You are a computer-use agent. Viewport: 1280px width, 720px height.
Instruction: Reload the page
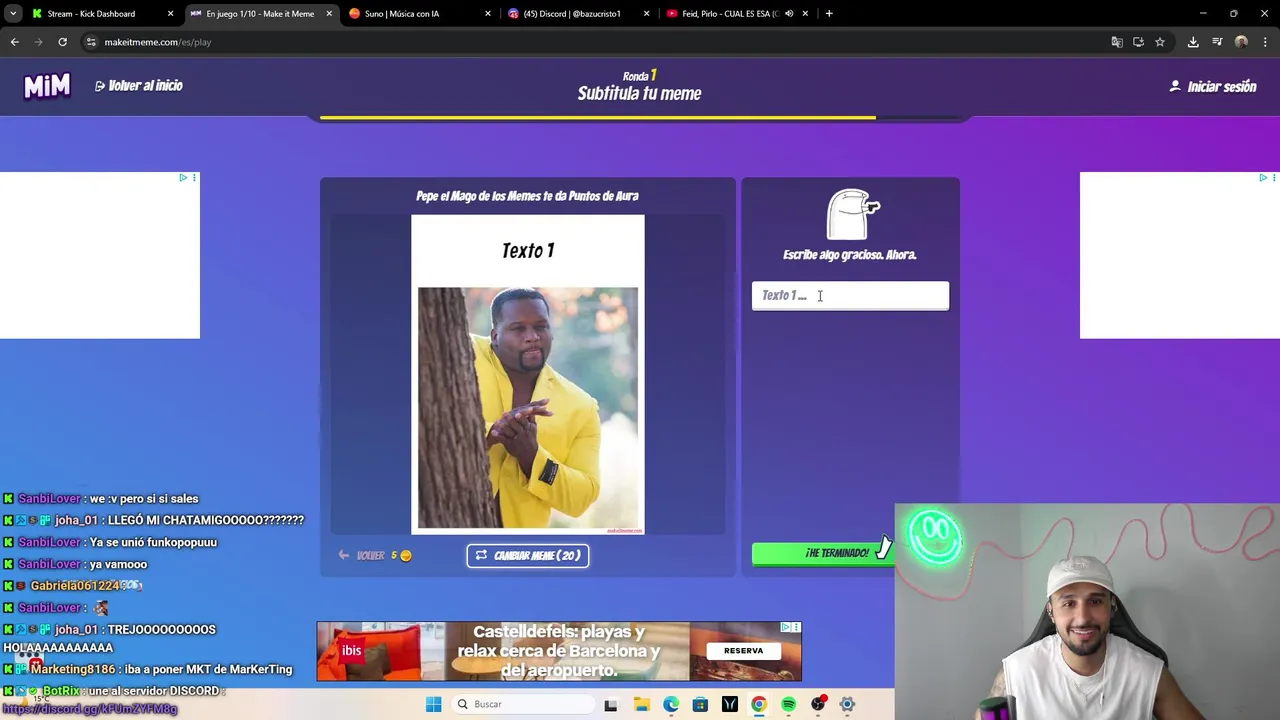(62, 42)
